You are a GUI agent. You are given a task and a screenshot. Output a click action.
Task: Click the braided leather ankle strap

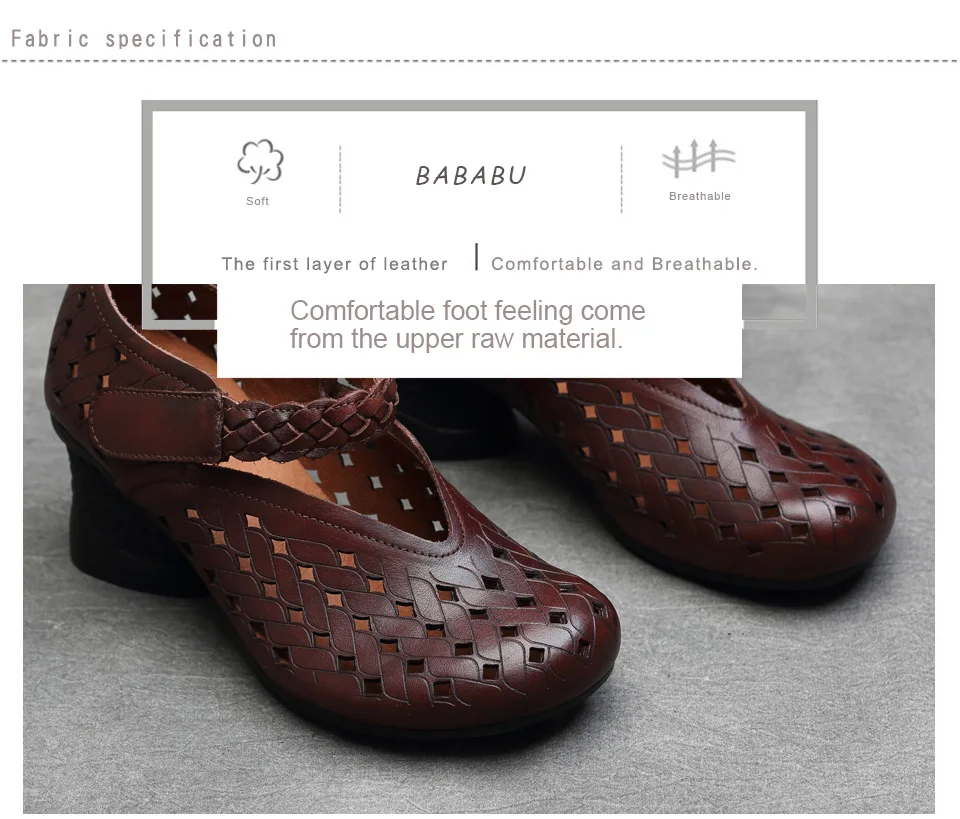coord(309,419)
